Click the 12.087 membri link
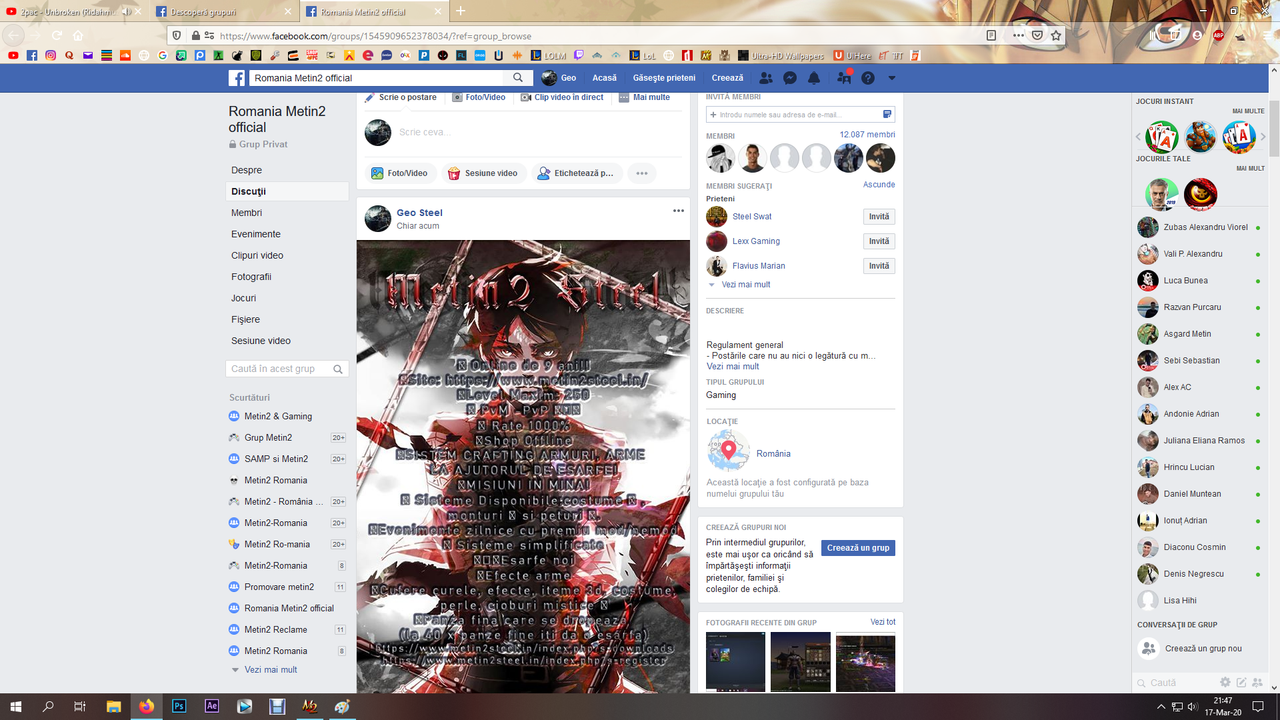 pos(867,135)
